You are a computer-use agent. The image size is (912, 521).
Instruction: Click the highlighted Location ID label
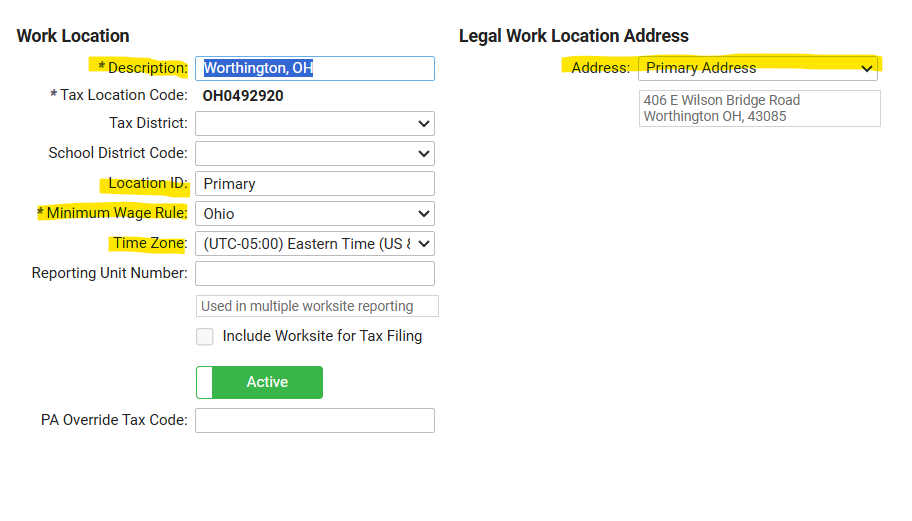[x=147, y=183]
